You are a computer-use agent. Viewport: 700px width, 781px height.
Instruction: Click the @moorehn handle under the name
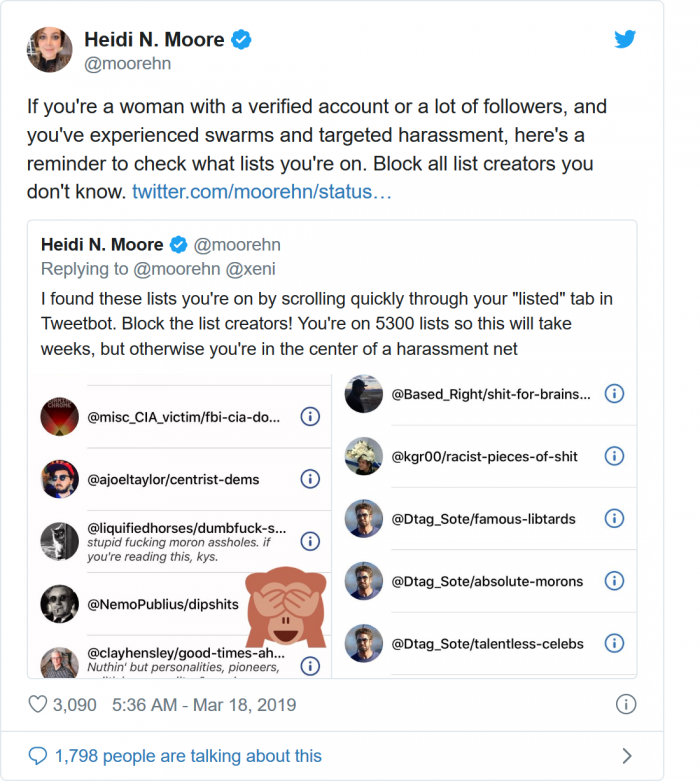click(127, 64)
